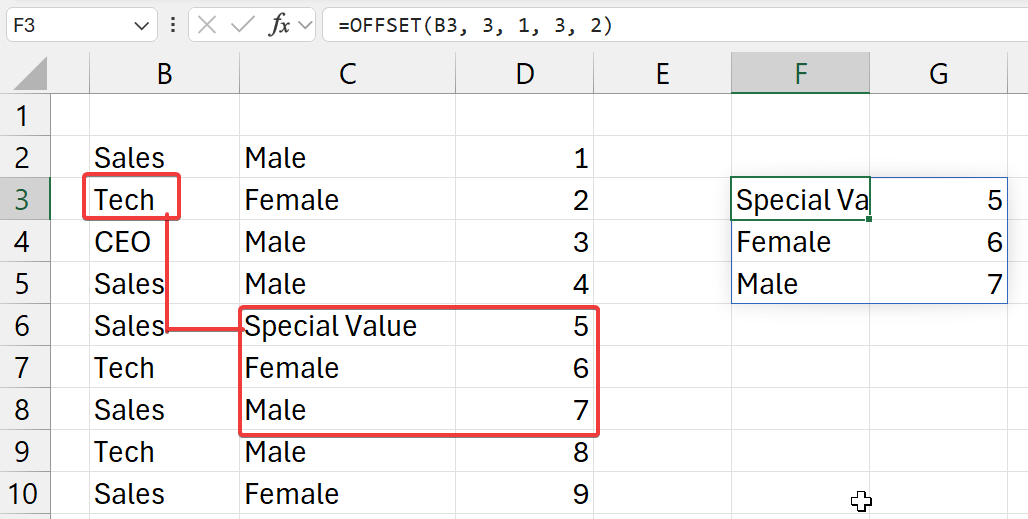Viewport: 1028px width, 519px height.
Task: Expand the chevron next to the fx icon
Action: point(304,25)
